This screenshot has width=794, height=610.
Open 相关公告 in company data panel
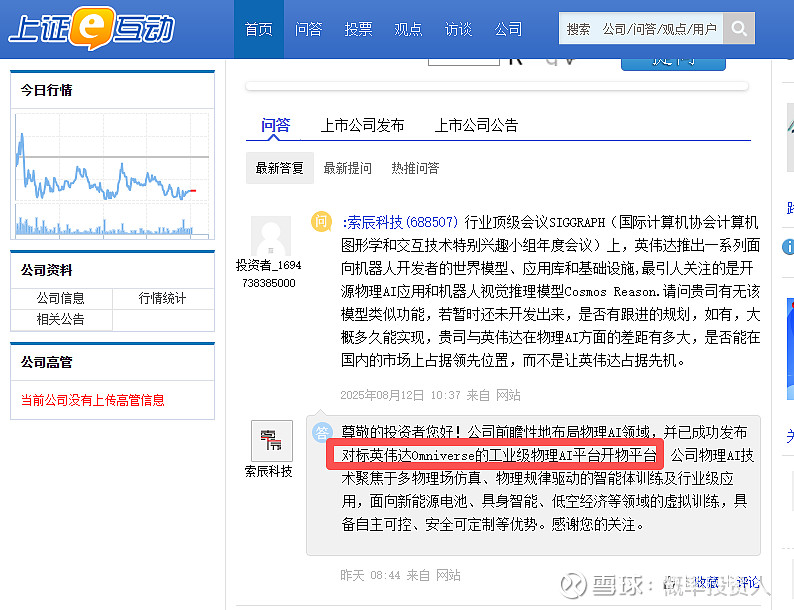click(x=61, y=319)
